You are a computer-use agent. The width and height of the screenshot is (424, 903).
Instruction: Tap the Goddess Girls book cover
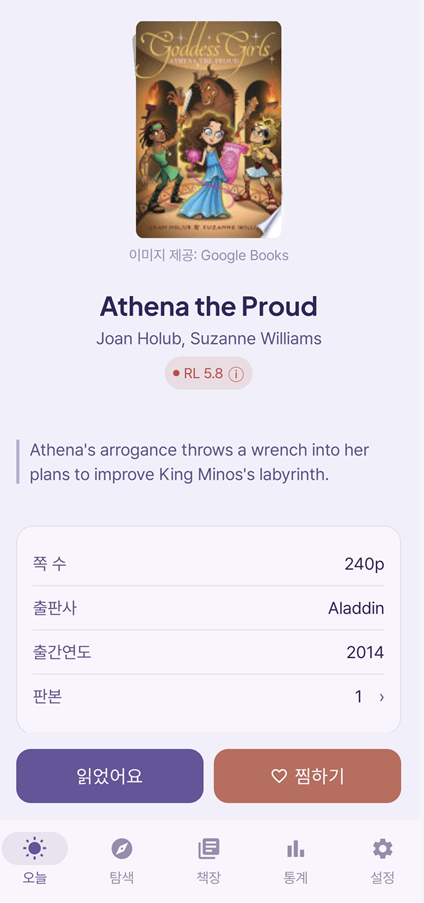(x=209, y=130)
